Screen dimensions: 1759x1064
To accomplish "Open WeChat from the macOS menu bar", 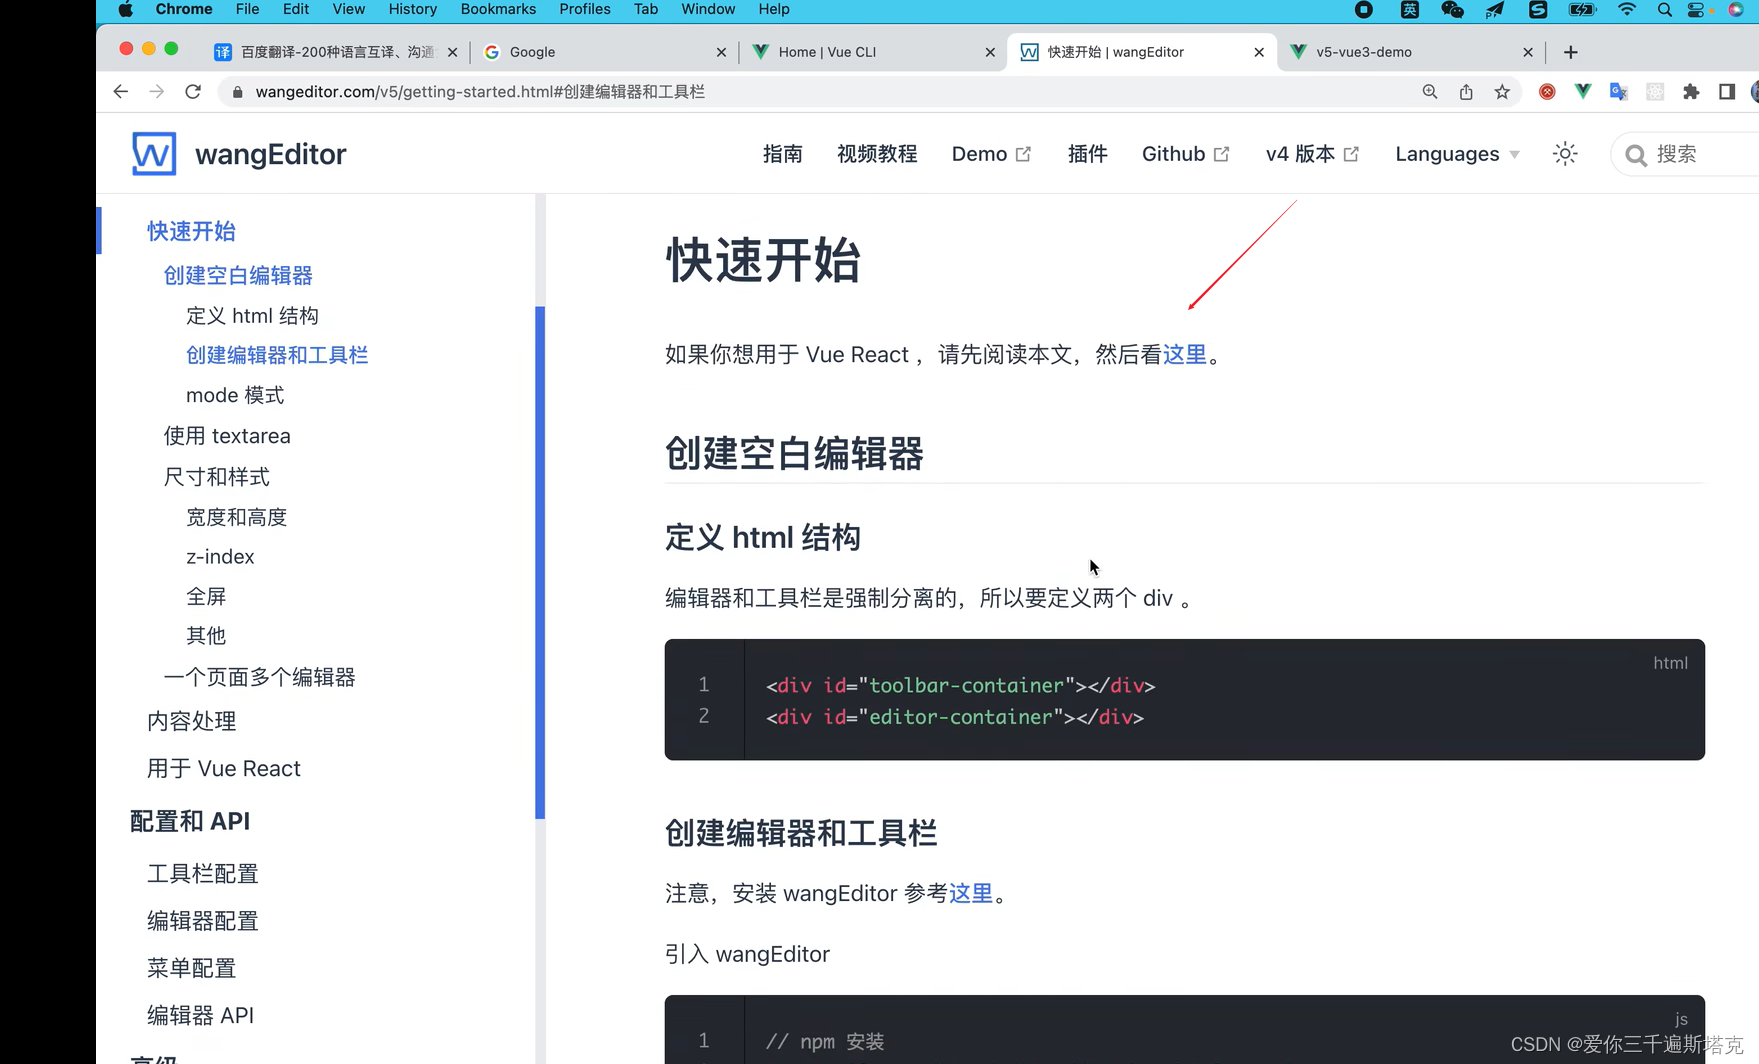I will pyautogui.click(x=1452, y=10).
